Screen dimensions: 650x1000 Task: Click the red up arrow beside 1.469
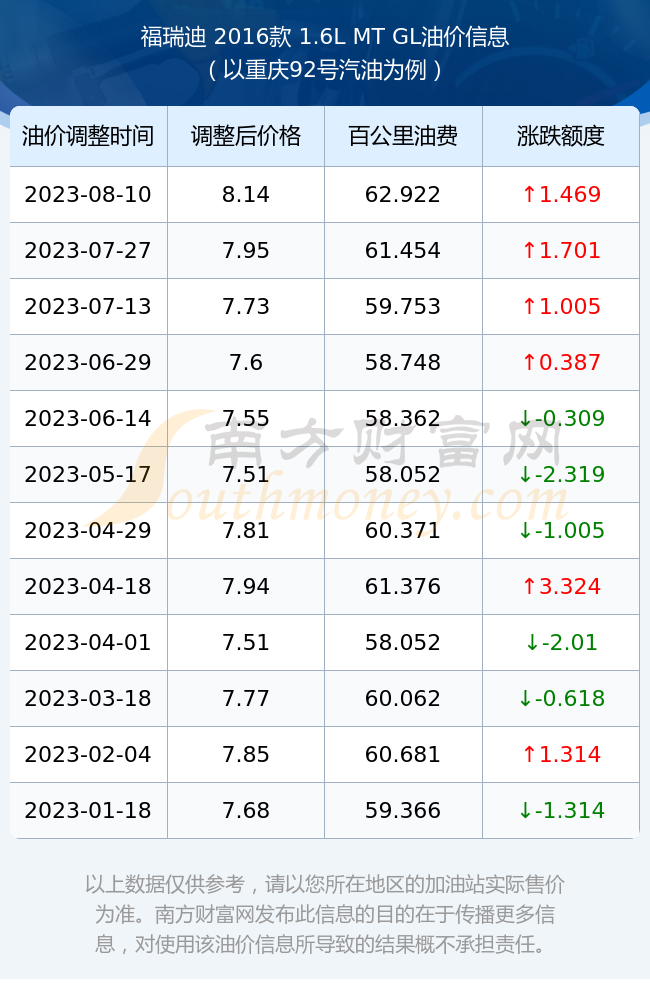coord(529,195)
